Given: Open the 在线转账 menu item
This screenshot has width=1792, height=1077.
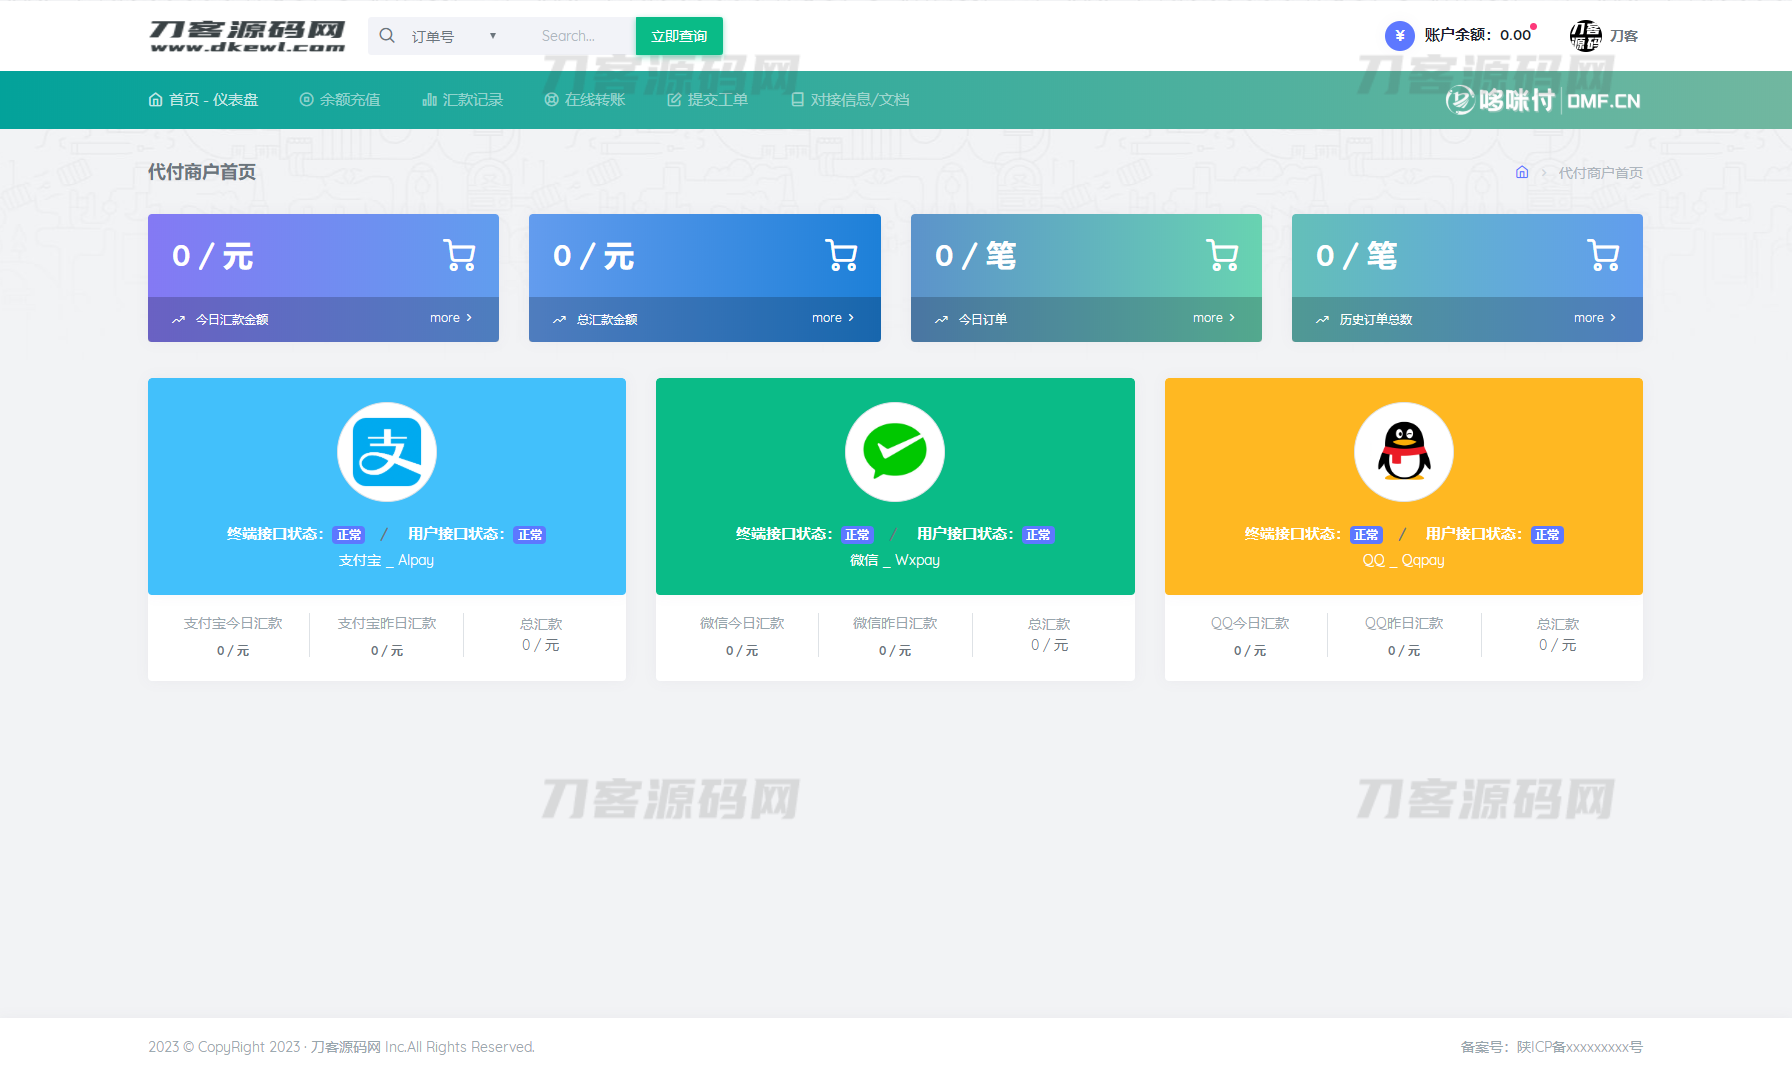Looking at the screenshot, I should pyautogui.click(x=585, y=100).
